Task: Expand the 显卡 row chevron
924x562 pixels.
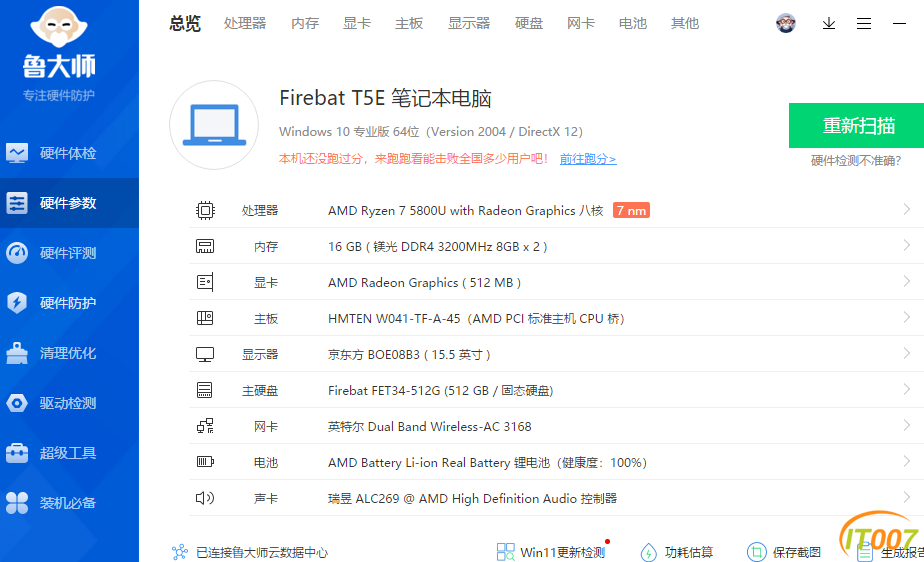Action: pos(906,282)
